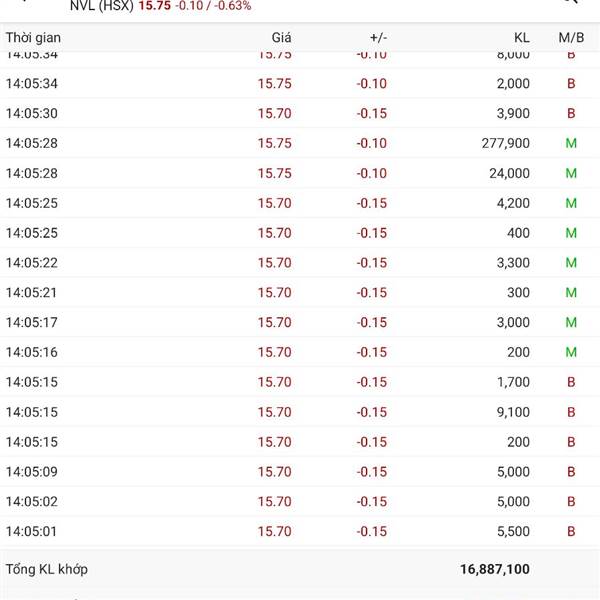600x600 pixels.
Task: Select the 14:05:30 trade row
Action: 300,114
